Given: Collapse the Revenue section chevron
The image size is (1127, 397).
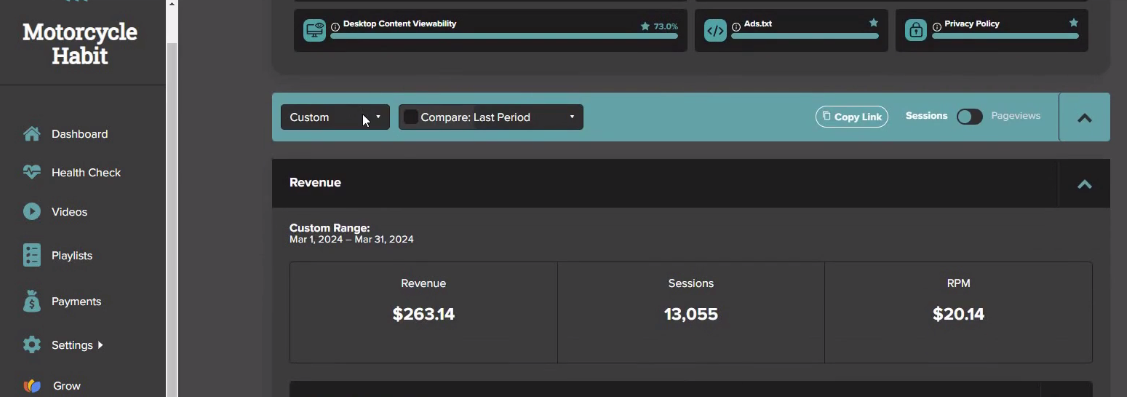Looking at the screenshot, I should point(1085,184).
